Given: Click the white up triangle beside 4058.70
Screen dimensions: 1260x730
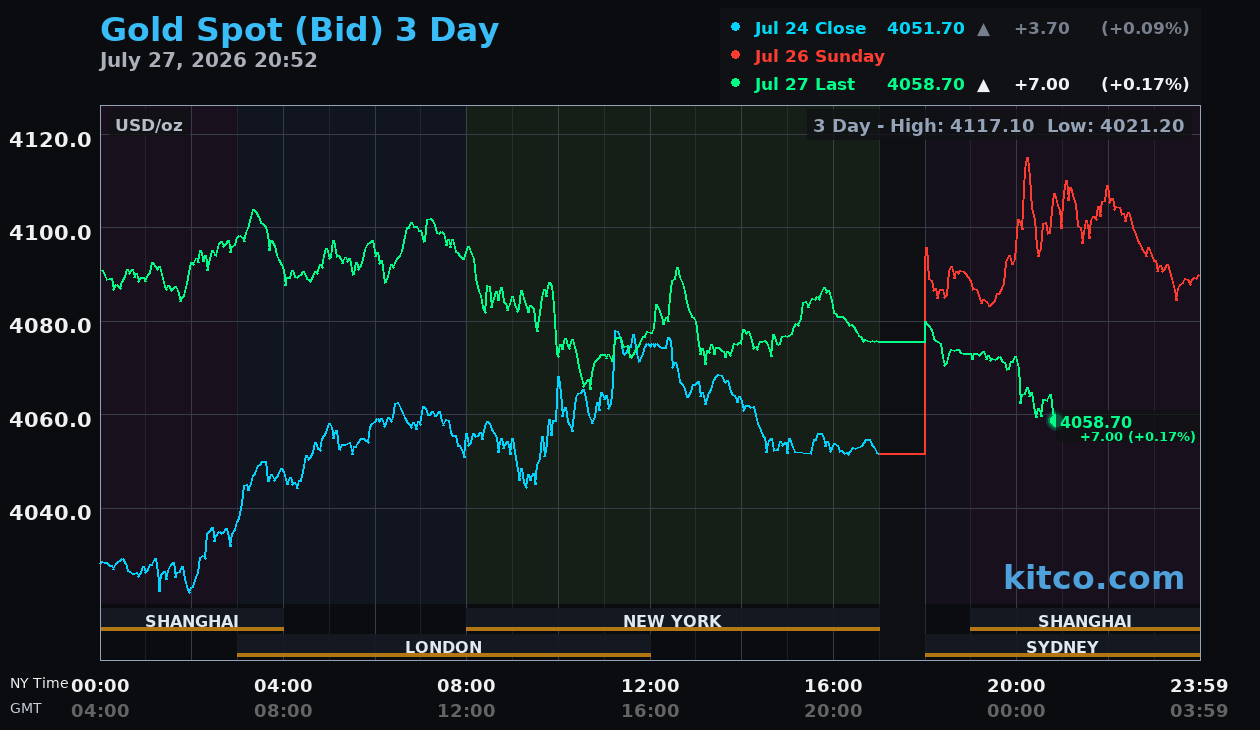Looking at the screenshot, I should coord(984,85).
